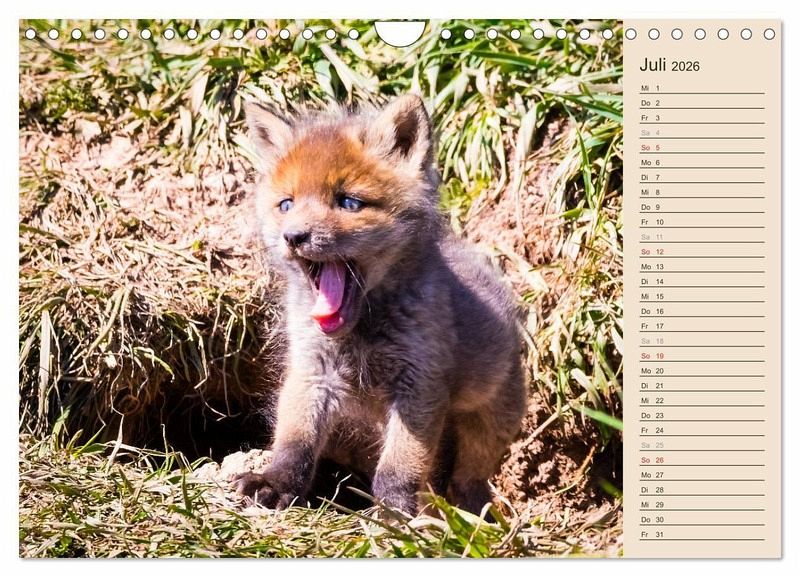Pick the red So 5 Sunday row
The height and width of the screenshot is (577, 800).
tap(700, 148)
